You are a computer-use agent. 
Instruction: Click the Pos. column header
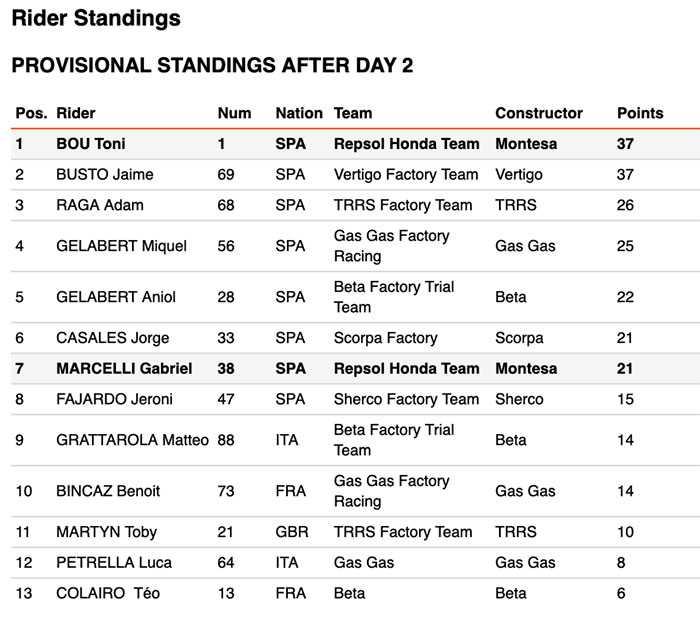31,113
